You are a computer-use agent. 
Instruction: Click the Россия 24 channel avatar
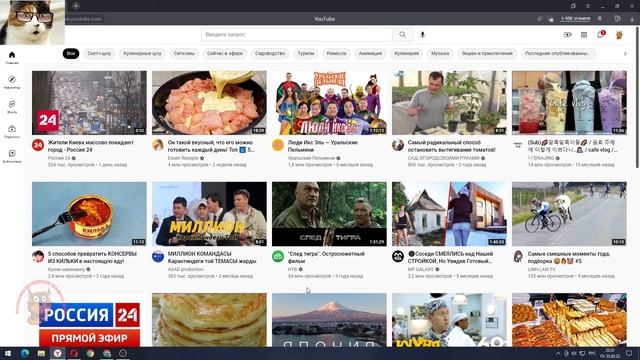tap(38, 145)
